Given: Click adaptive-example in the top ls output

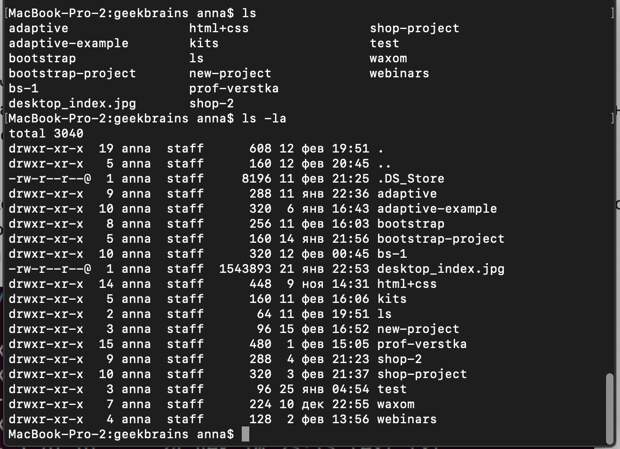Looking at the screenshot, I should coord(68,43).
